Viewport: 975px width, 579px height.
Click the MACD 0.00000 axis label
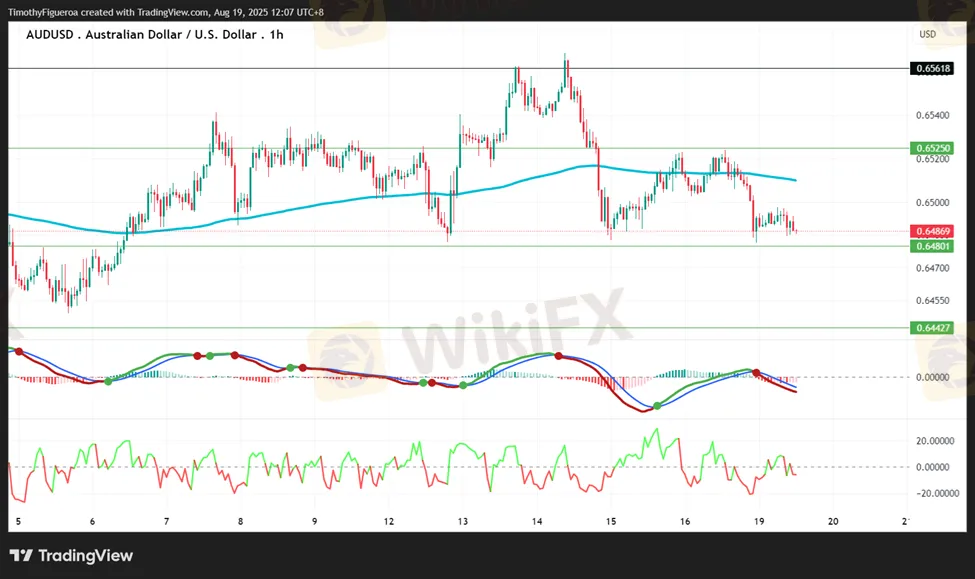934,377
